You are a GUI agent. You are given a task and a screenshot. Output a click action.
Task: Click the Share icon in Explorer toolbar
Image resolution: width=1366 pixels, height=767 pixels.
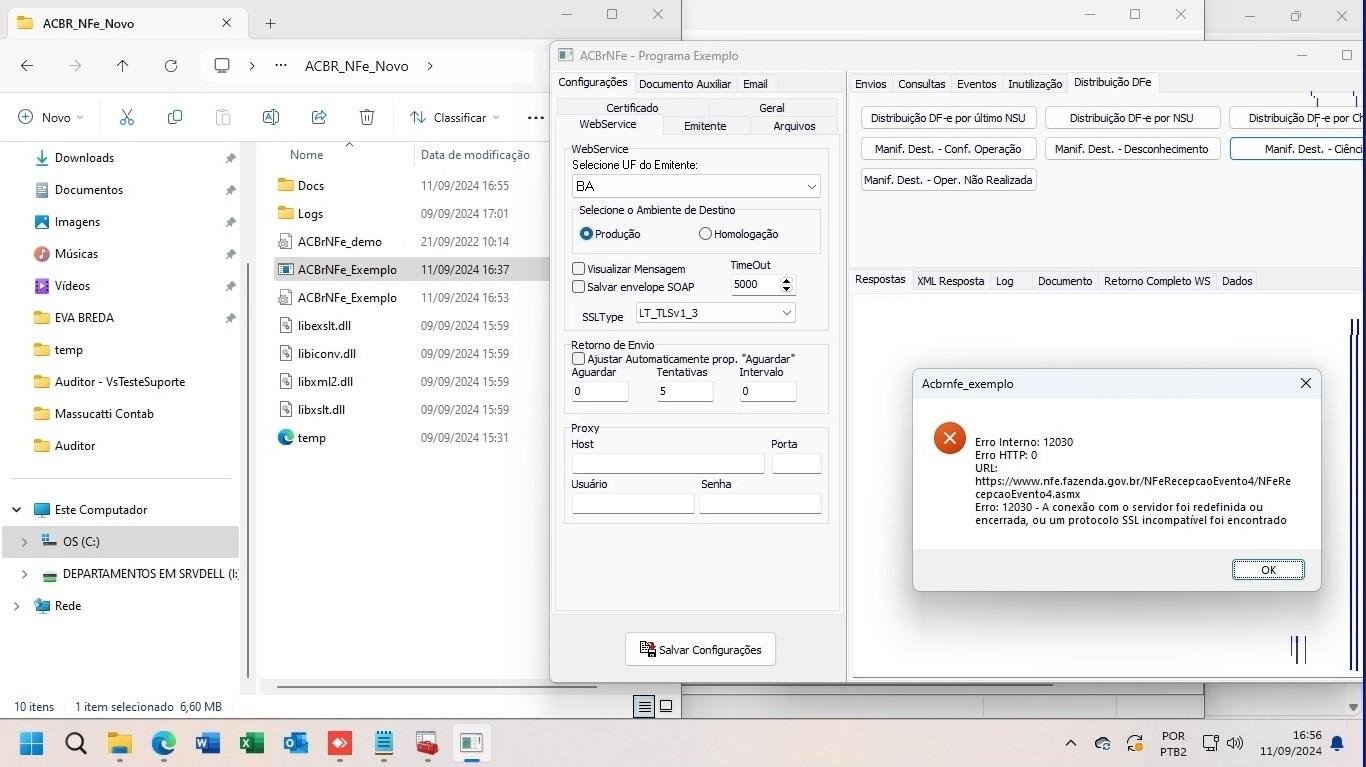click(x=319, y=117)
